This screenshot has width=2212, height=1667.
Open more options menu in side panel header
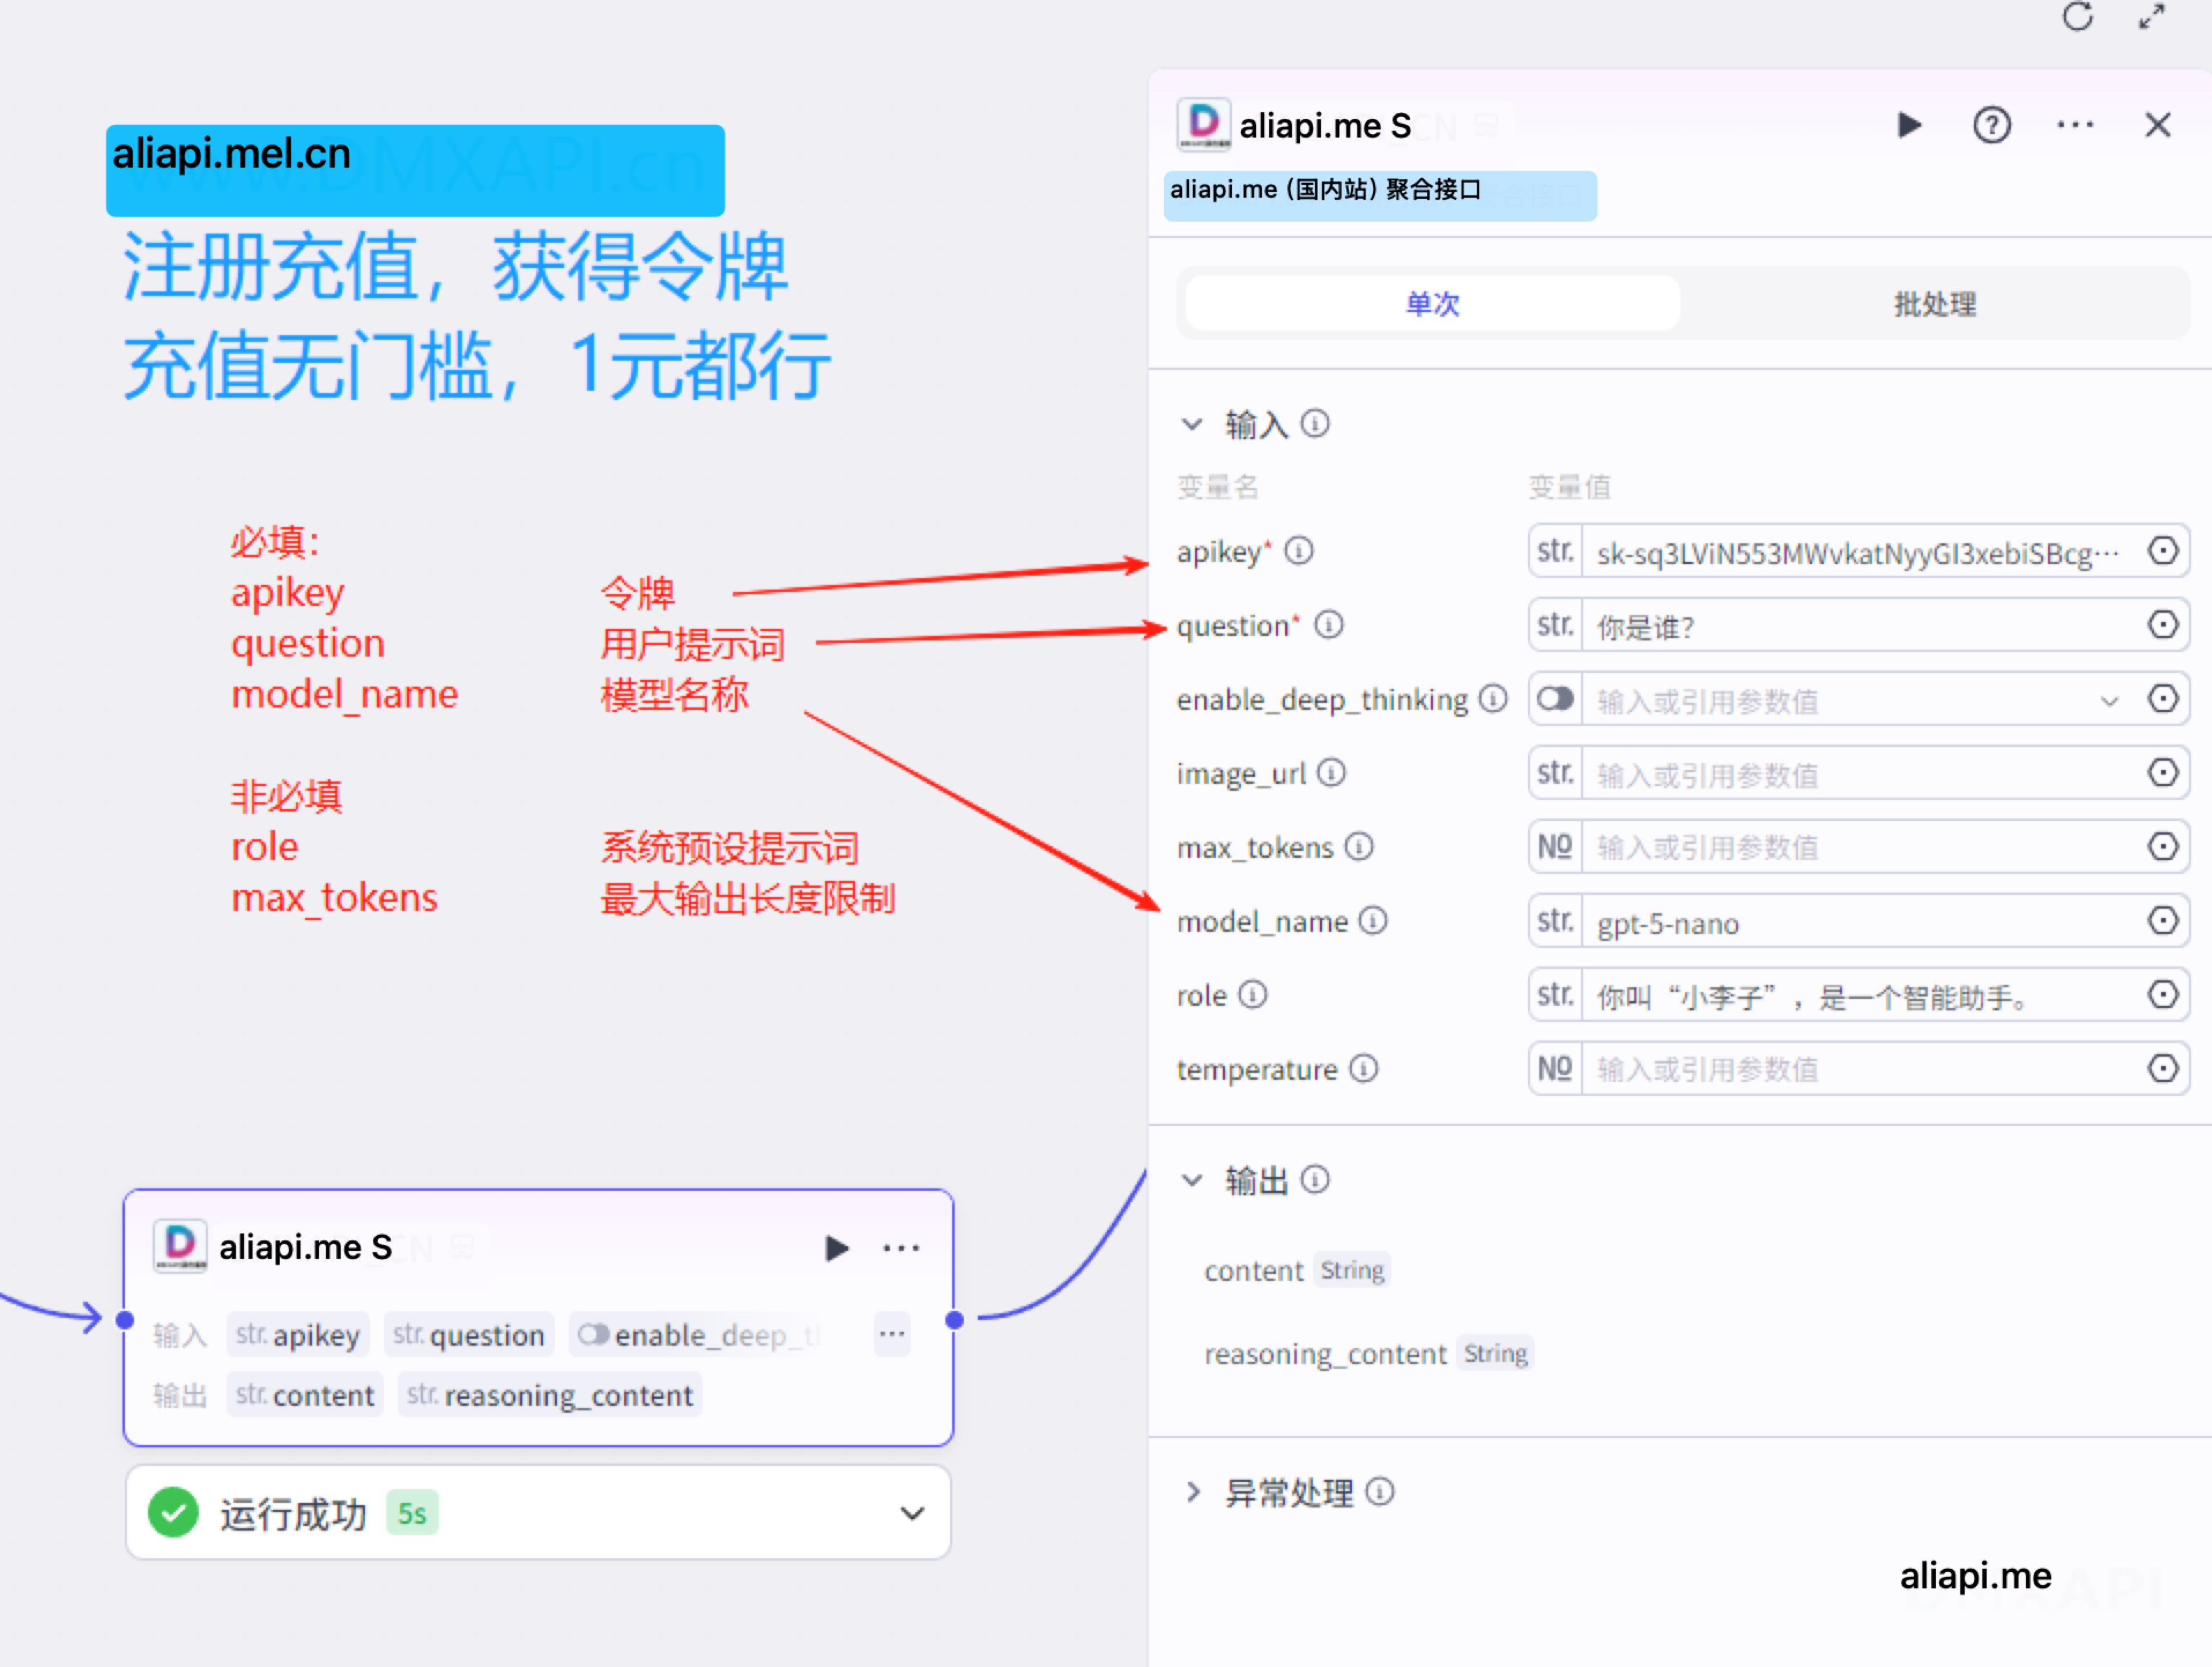pyautogui.click(x=2075, y=125)
